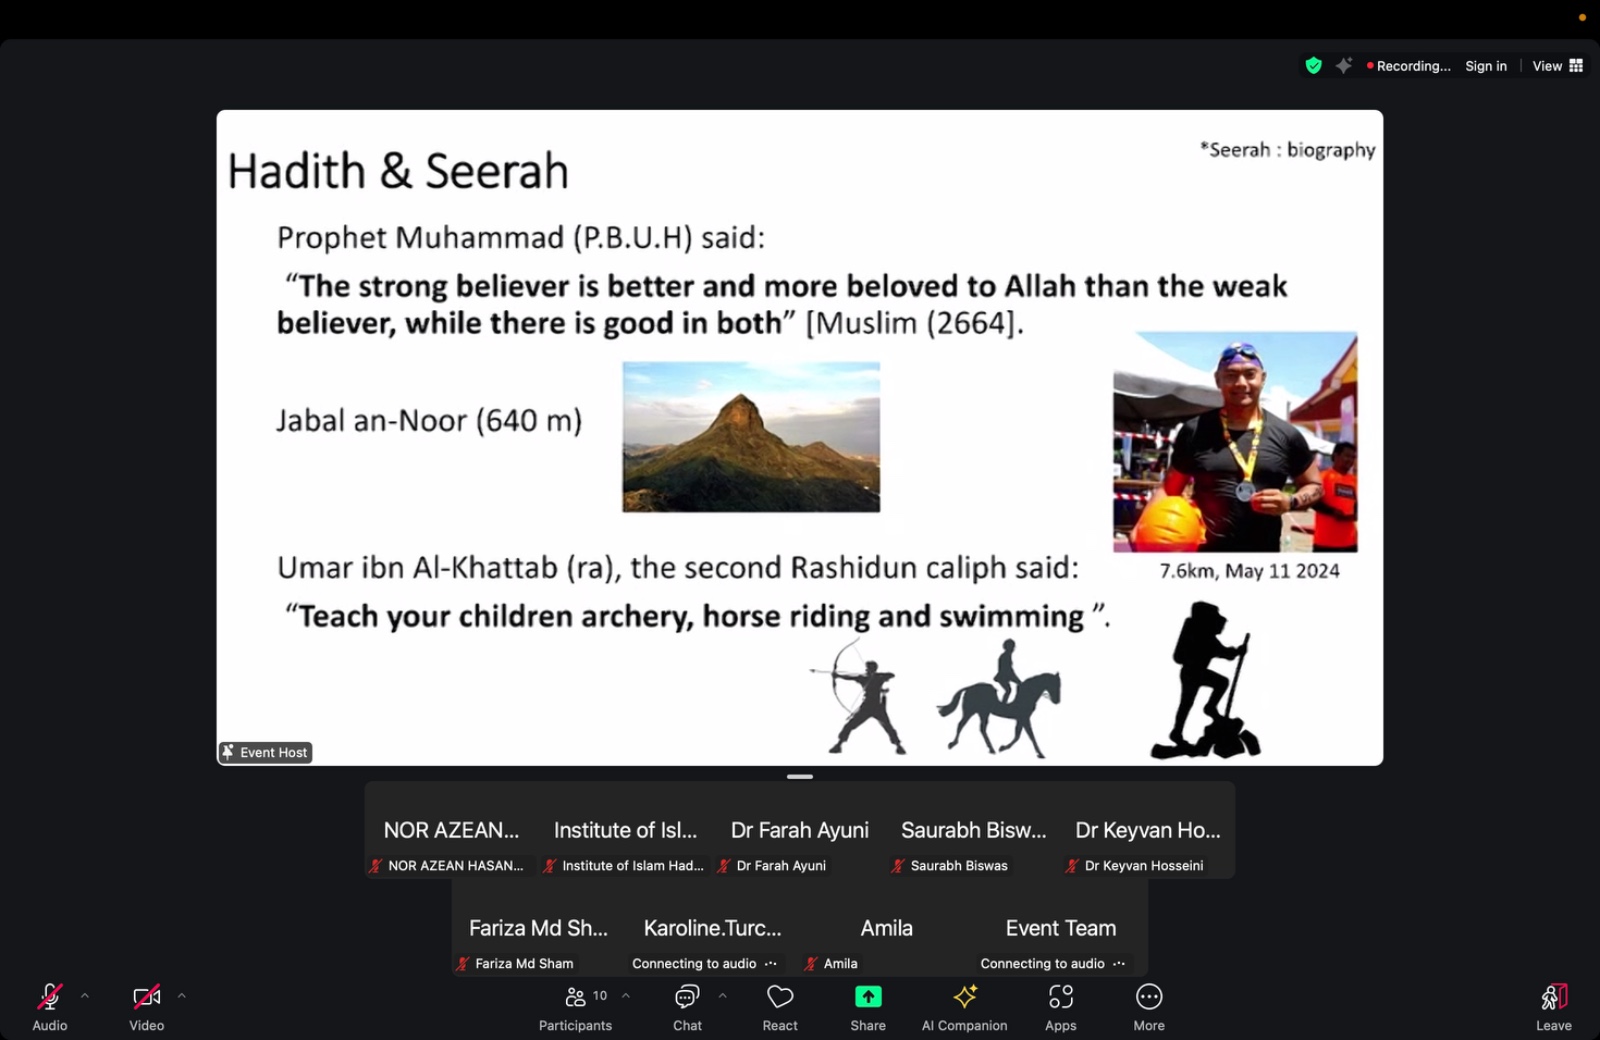Open the React emoji menu
This screenshot has height=1040, width=1600.
780,1006
